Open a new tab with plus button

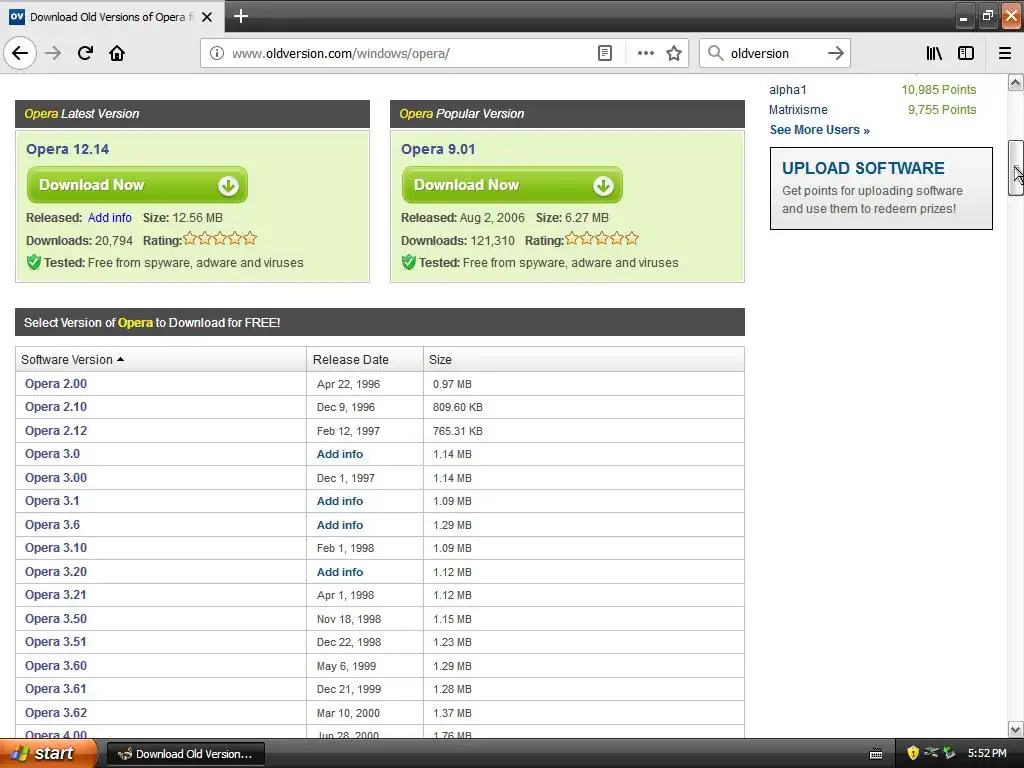(x=240, y=16)
